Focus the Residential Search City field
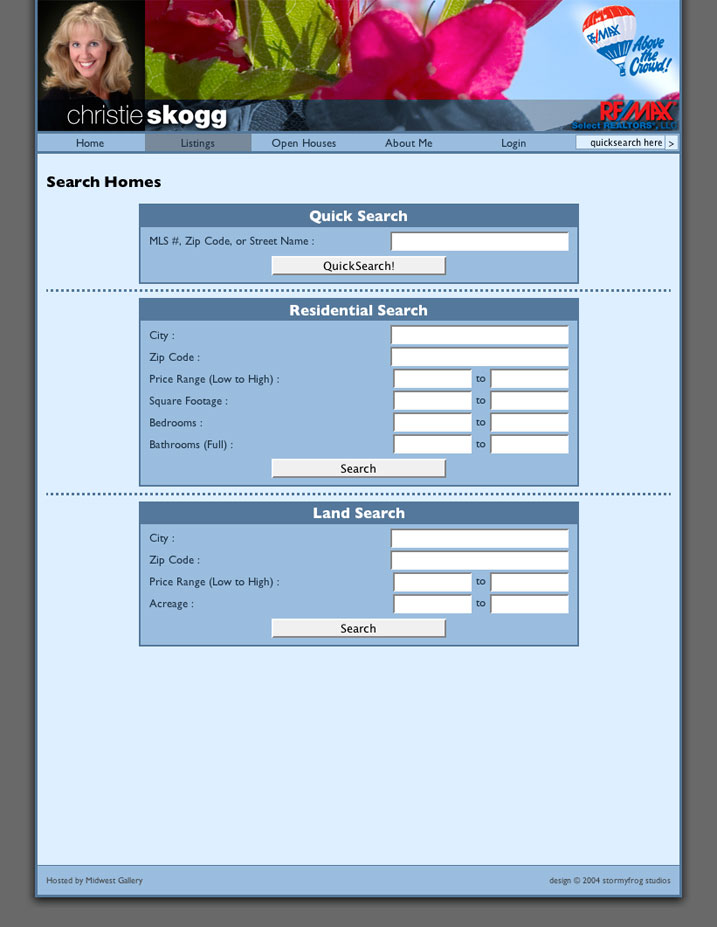The width and height of the screenshot is (717, 927). click(479, 335)
